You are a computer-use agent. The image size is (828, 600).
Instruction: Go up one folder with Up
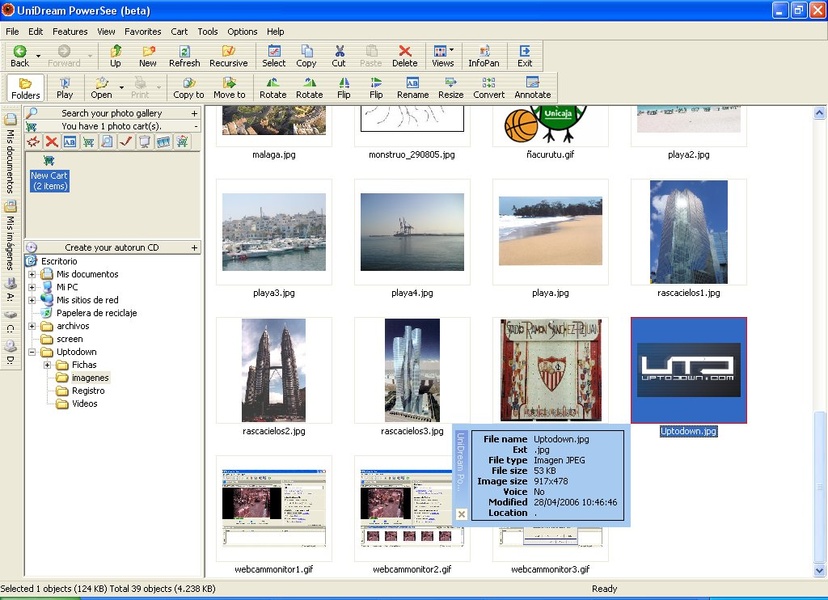(x=115, y=55)
